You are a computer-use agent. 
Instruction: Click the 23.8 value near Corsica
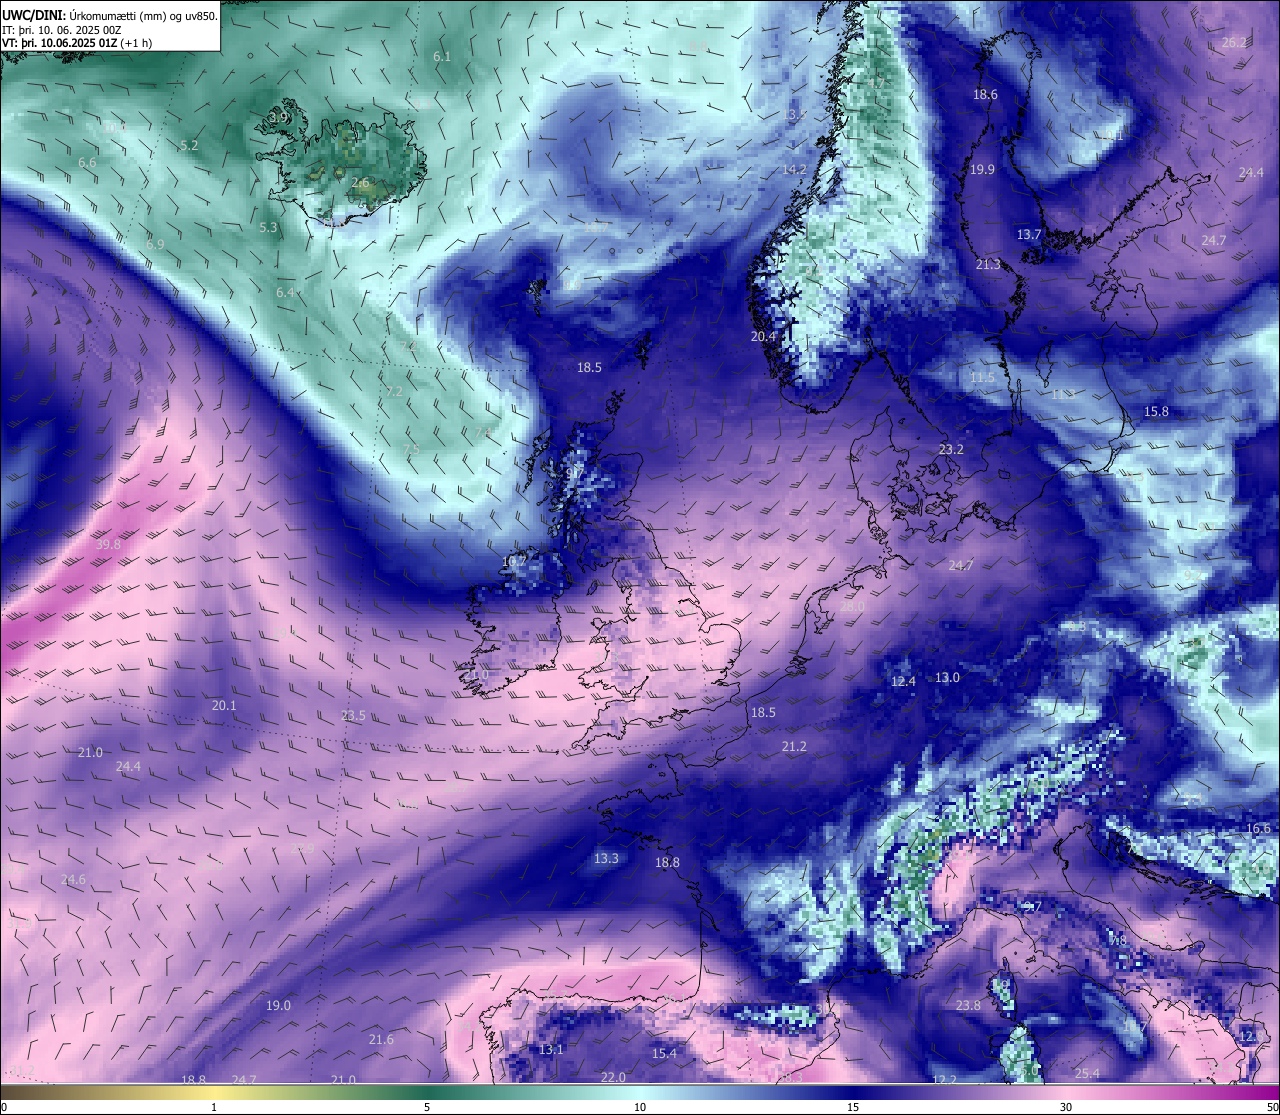968,1006
